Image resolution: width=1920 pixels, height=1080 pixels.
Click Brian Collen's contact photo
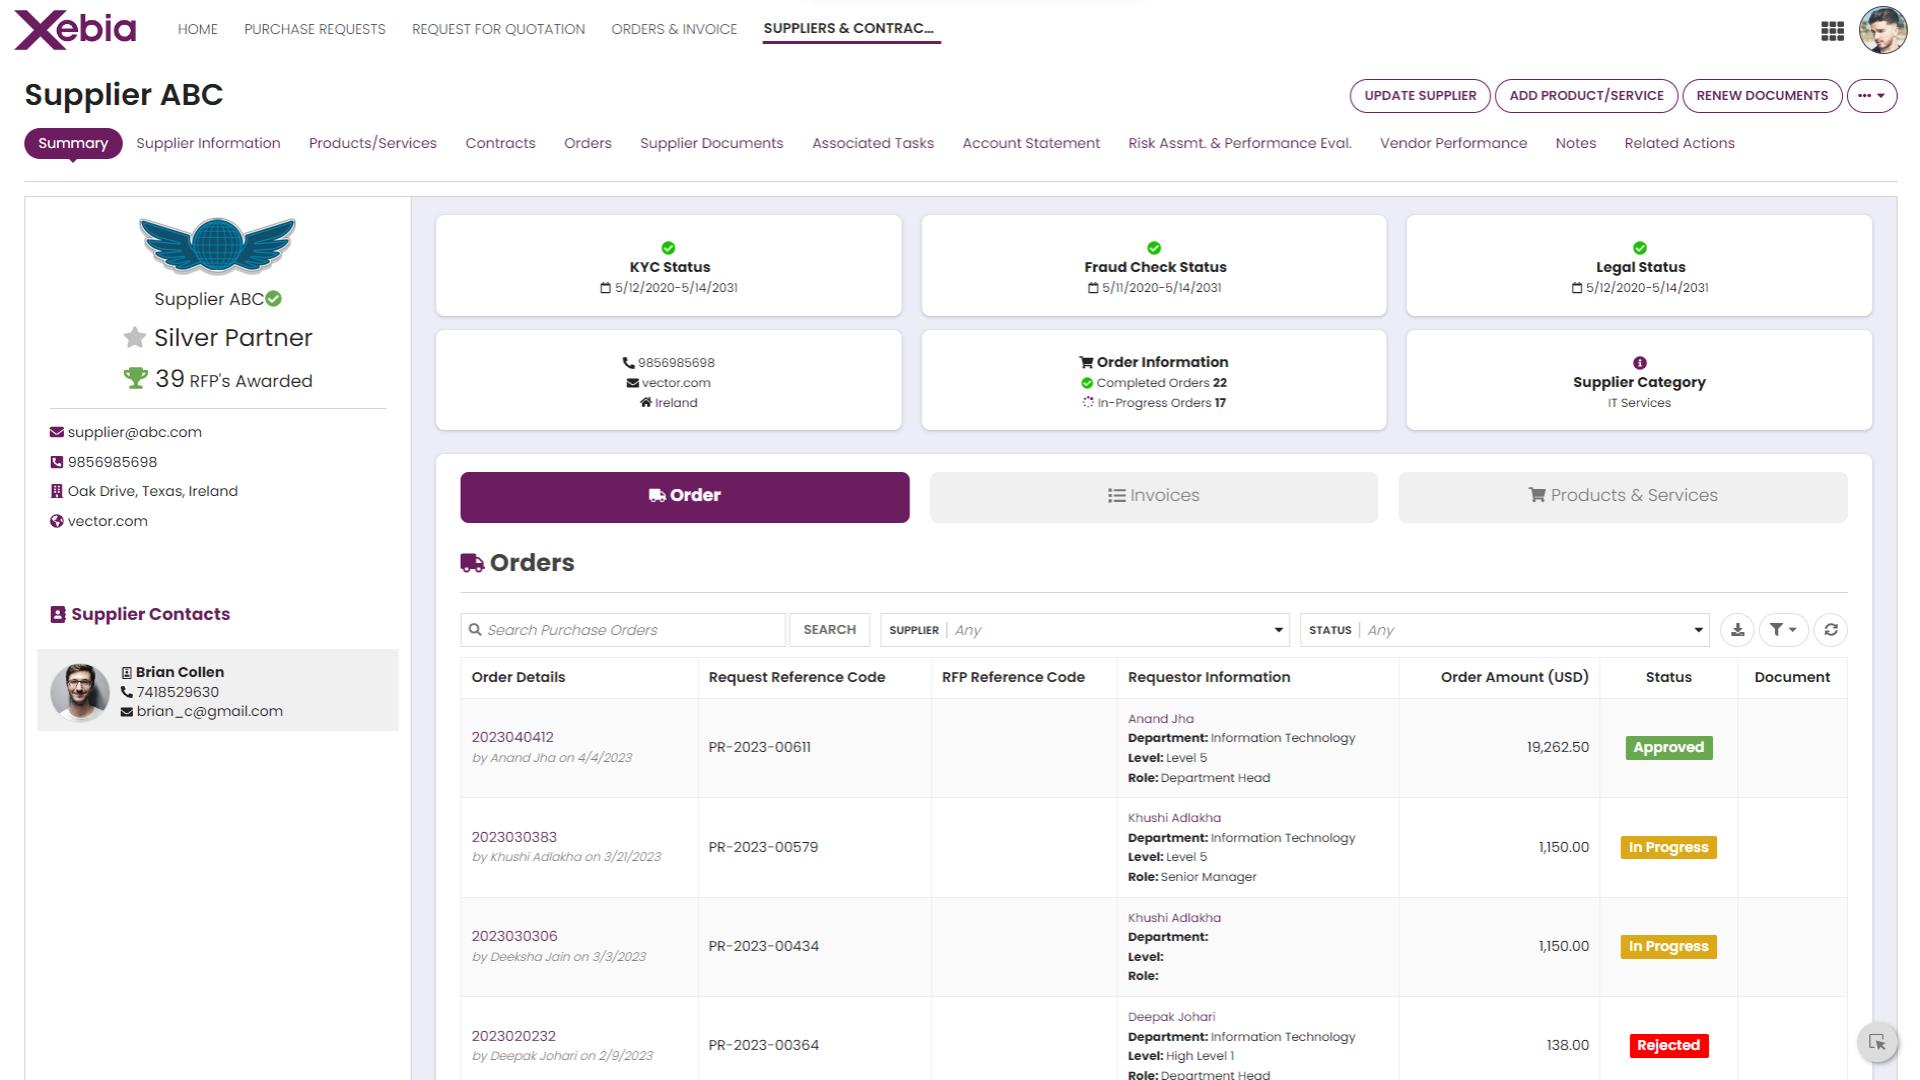(x=80, y=691)
